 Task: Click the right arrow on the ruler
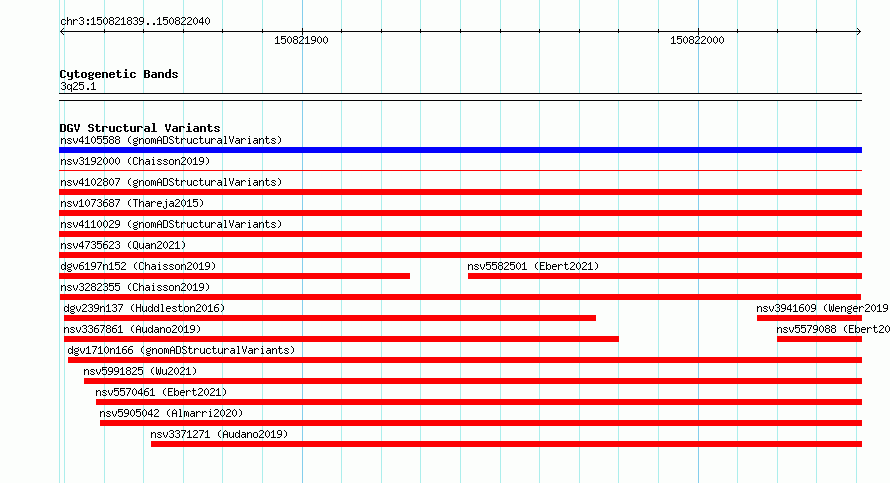click(859, 32)
